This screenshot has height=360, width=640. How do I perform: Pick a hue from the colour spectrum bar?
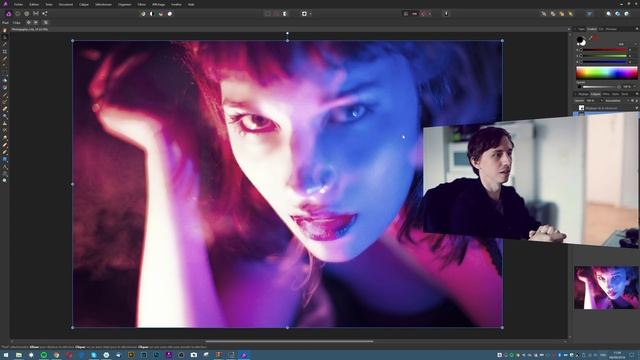click(607, 73)
